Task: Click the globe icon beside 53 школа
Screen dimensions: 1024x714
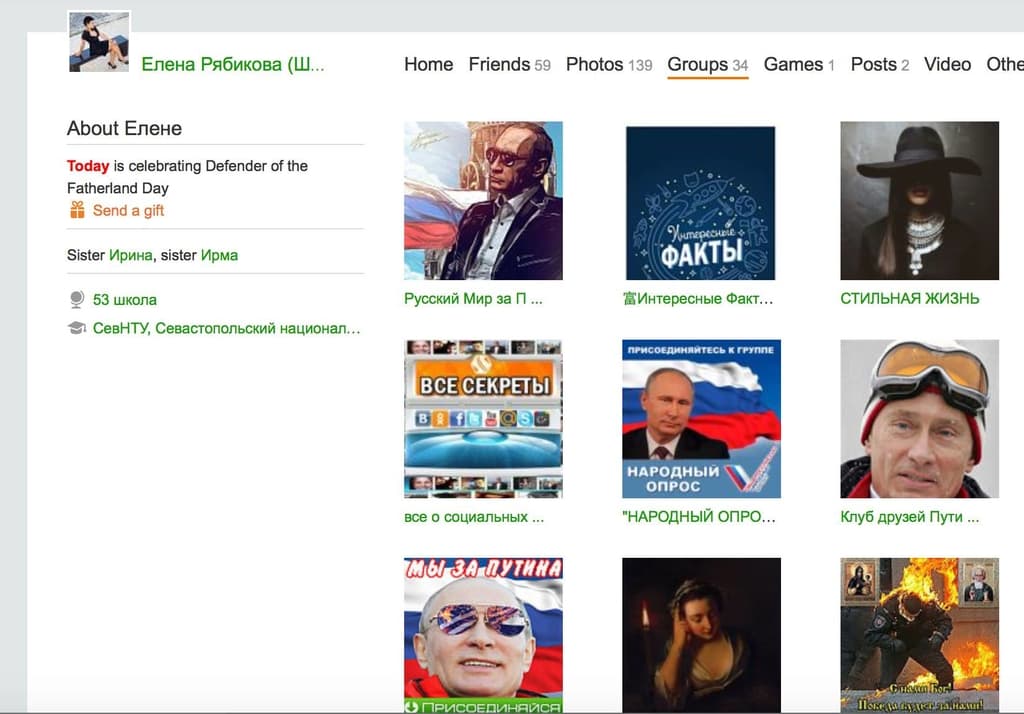Action: click(77, 299)
